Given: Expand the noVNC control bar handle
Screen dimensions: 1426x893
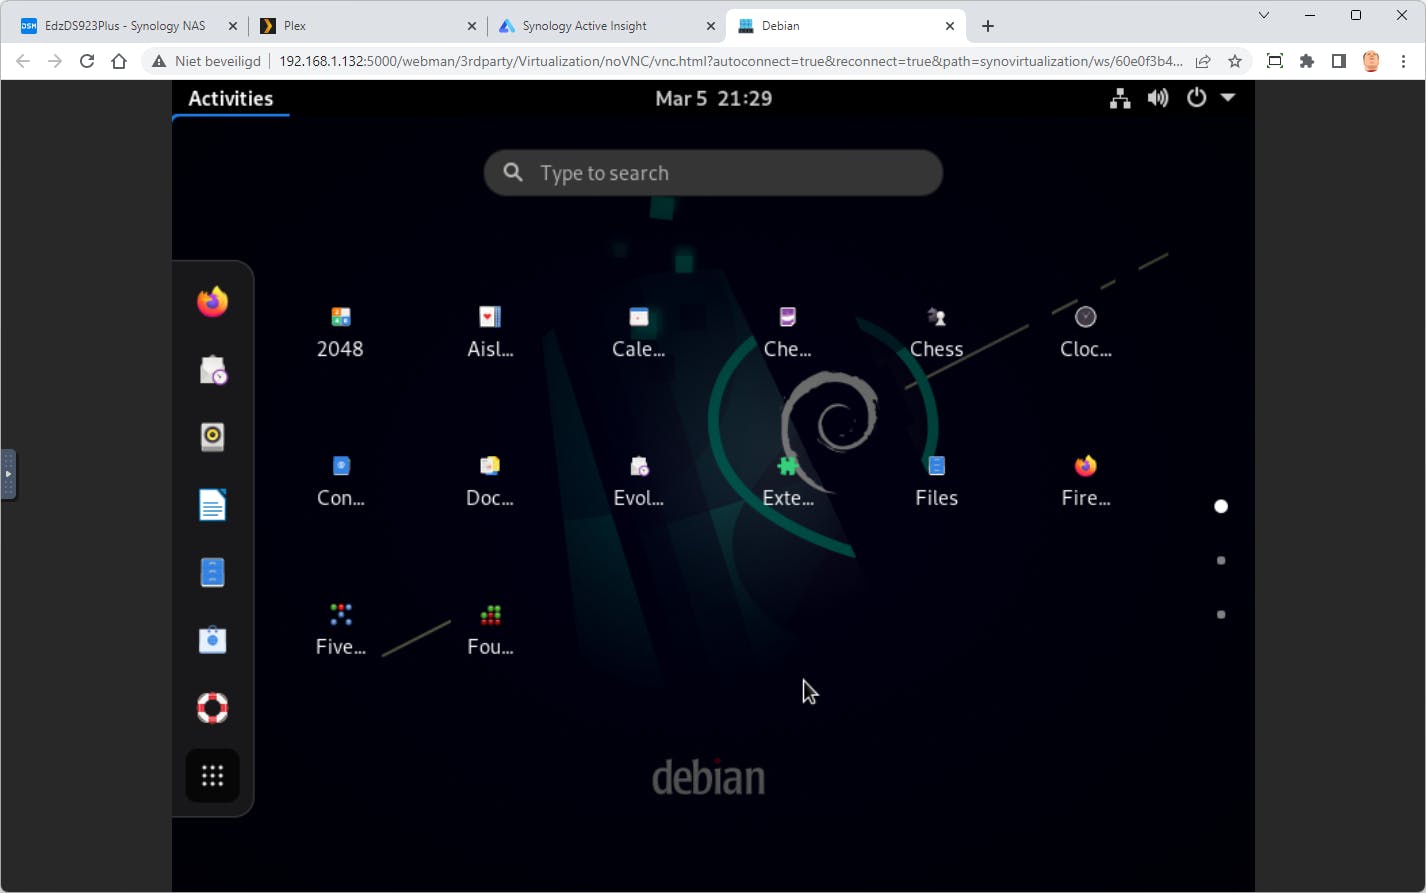Looking at the screenshot, I should pyautogui.click(x=8, y=474).
